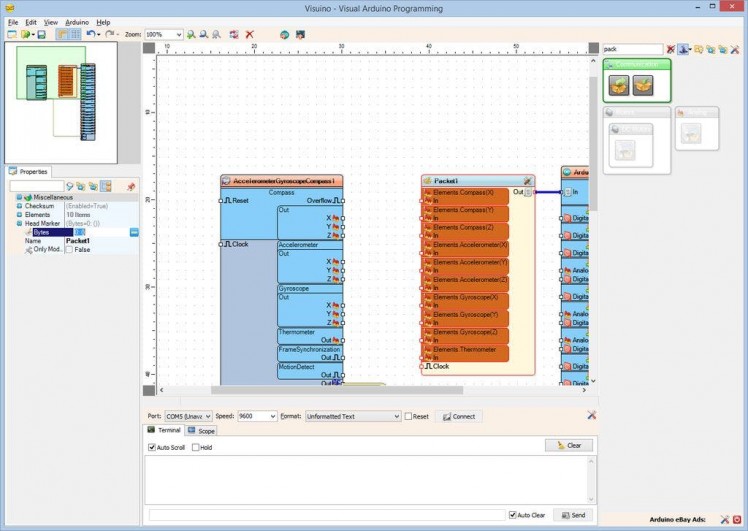Click the Zoom In magnifier icon
The height and width of the screenshot is (531, 748).
(191, 34)
